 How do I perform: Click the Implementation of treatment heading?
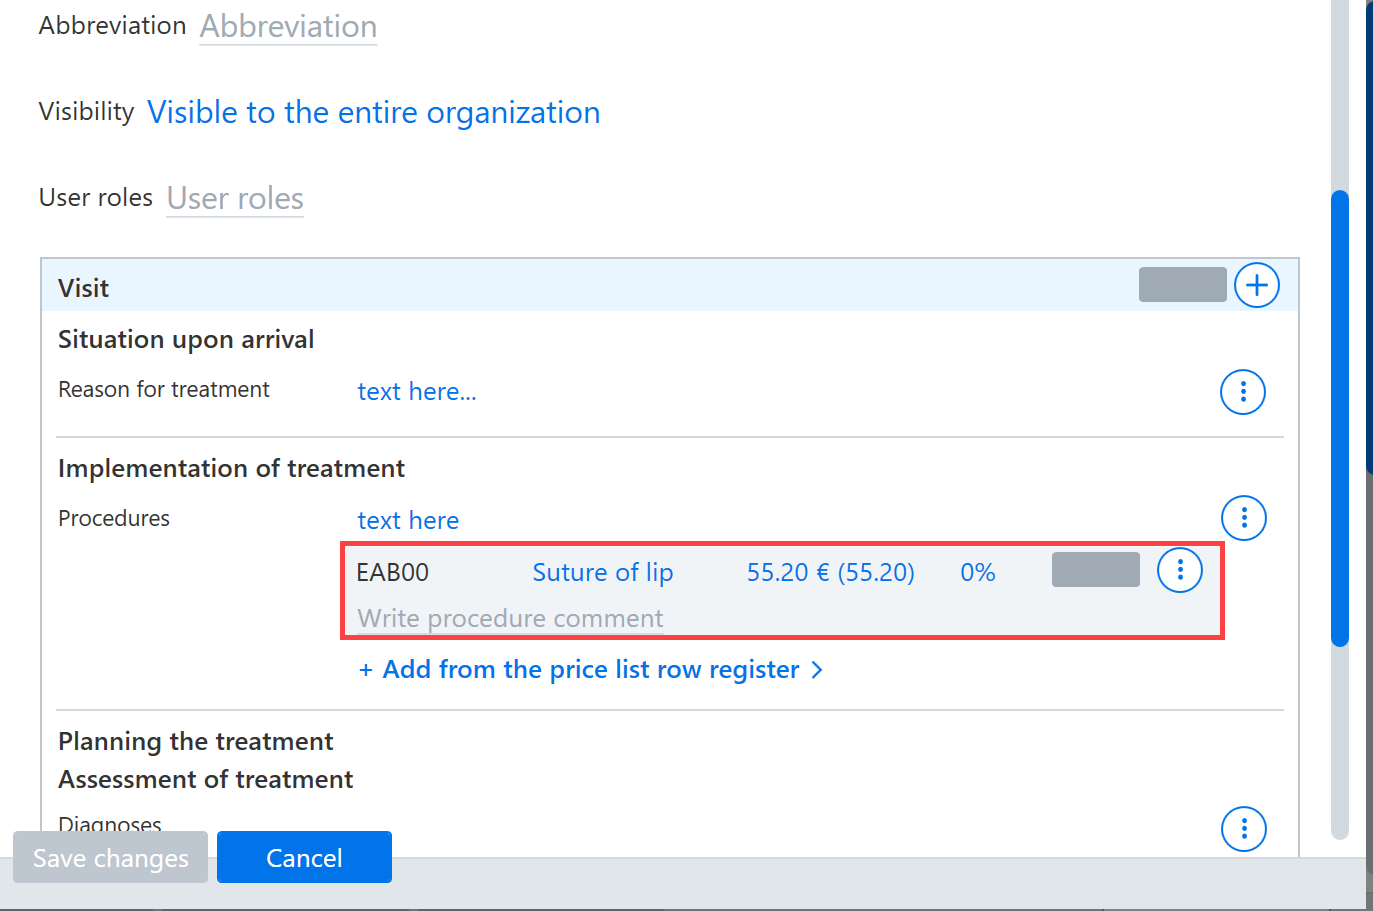[231, 469]
